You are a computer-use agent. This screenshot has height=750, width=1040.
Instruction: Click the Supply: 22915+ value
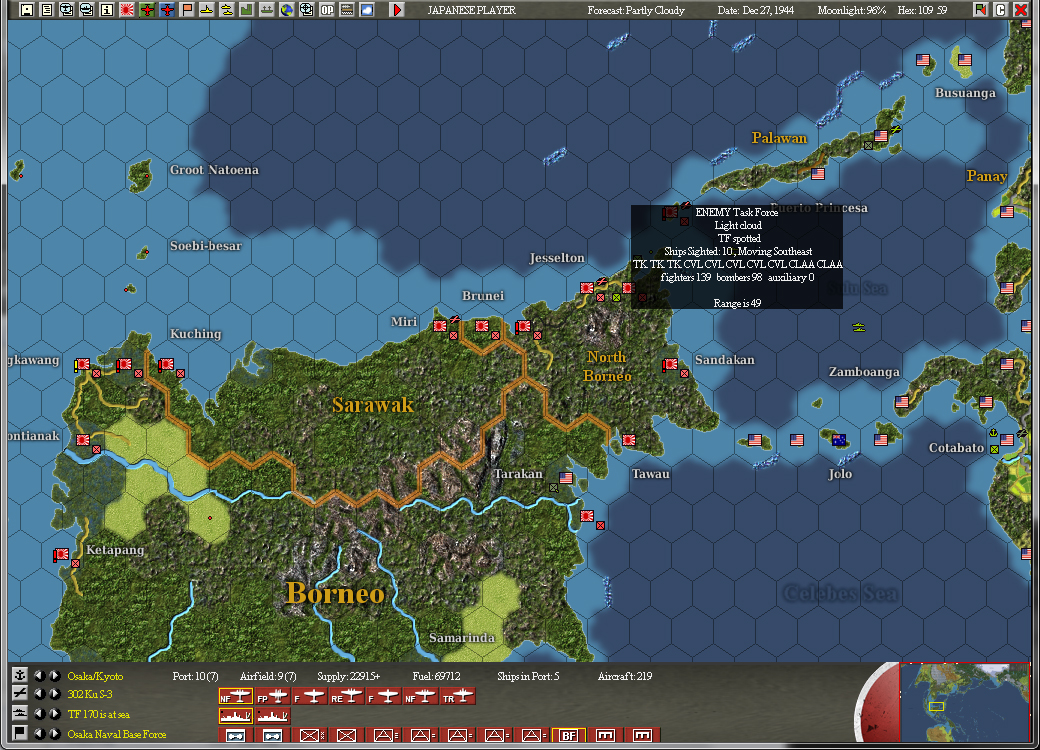coord(348,676)
